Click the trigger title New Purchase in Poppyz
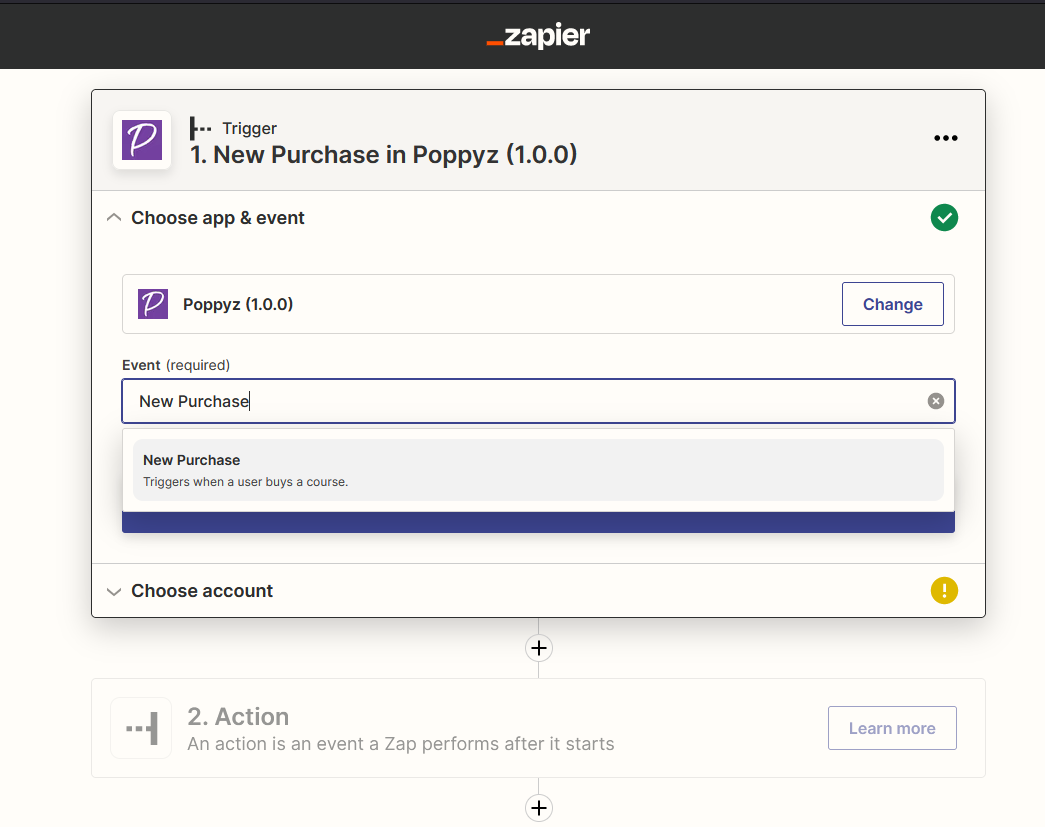 pos(384,155)
